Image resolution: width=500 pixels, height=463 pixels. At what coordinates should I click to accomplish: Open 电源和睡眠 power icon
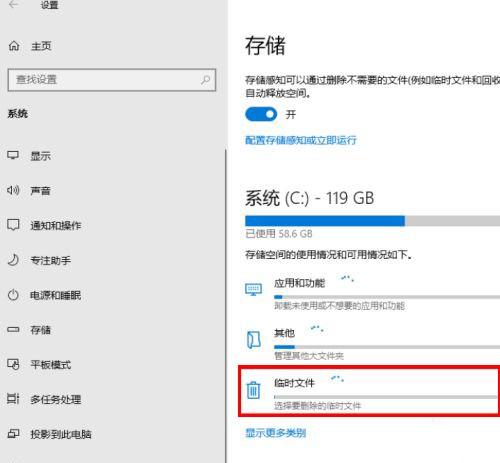[13, 295]
